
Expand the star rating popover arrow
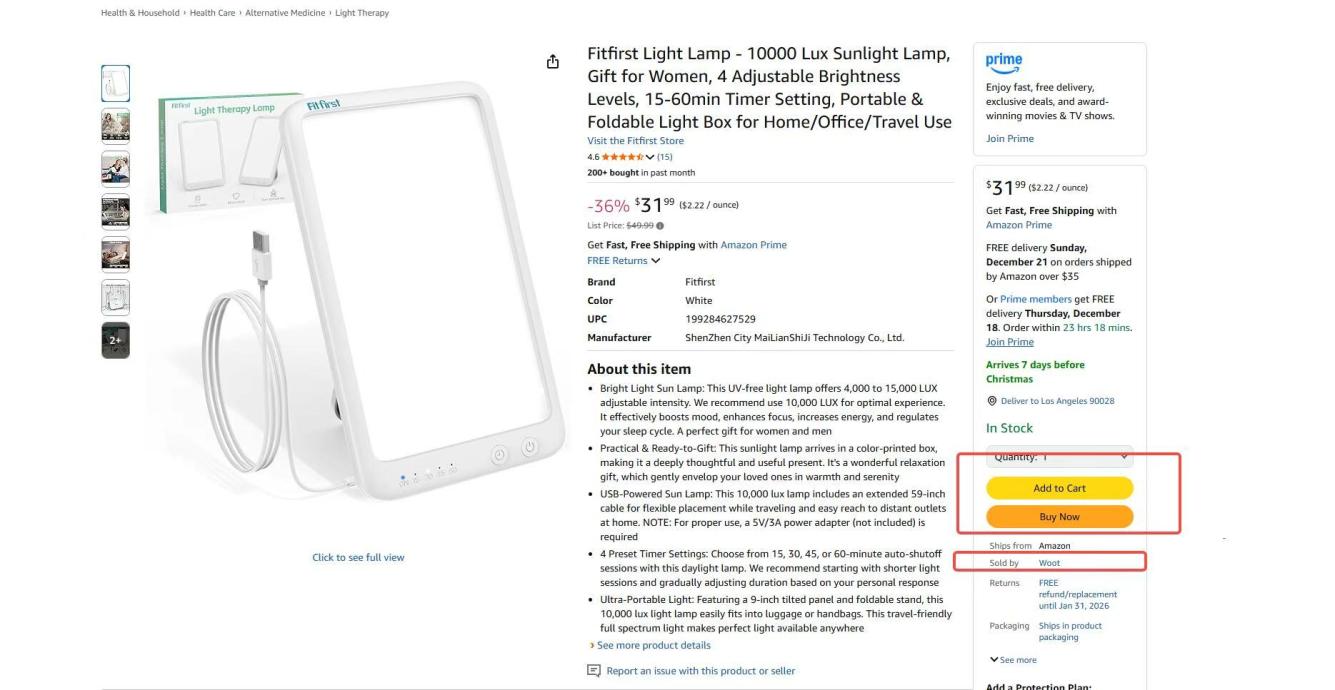[649, 157]
